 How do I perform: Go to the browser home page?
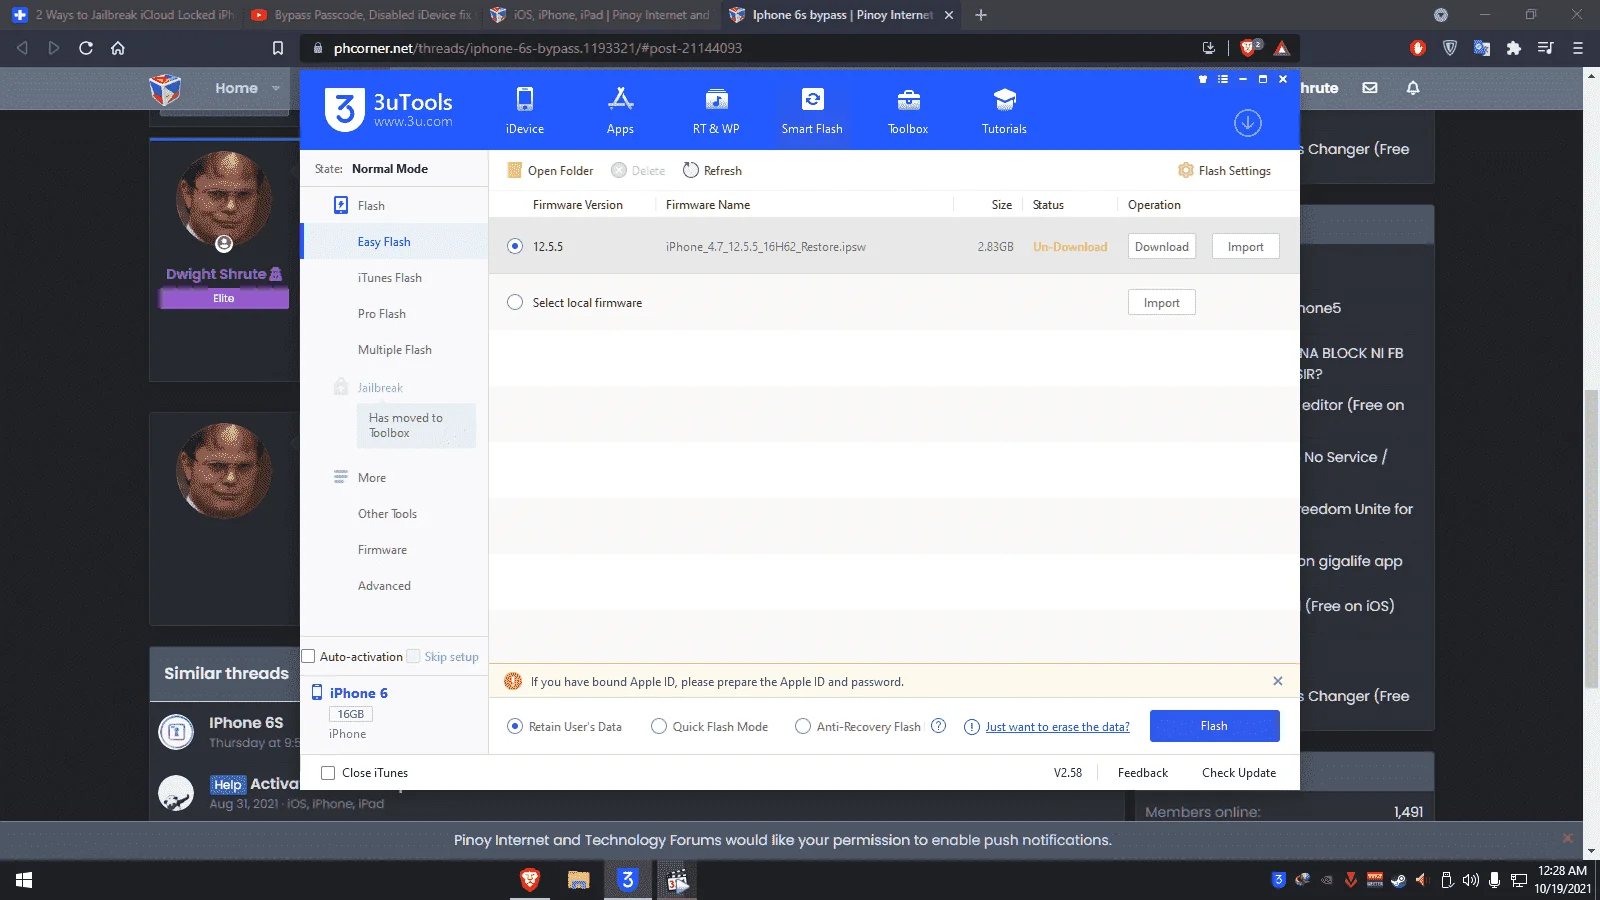118,48
